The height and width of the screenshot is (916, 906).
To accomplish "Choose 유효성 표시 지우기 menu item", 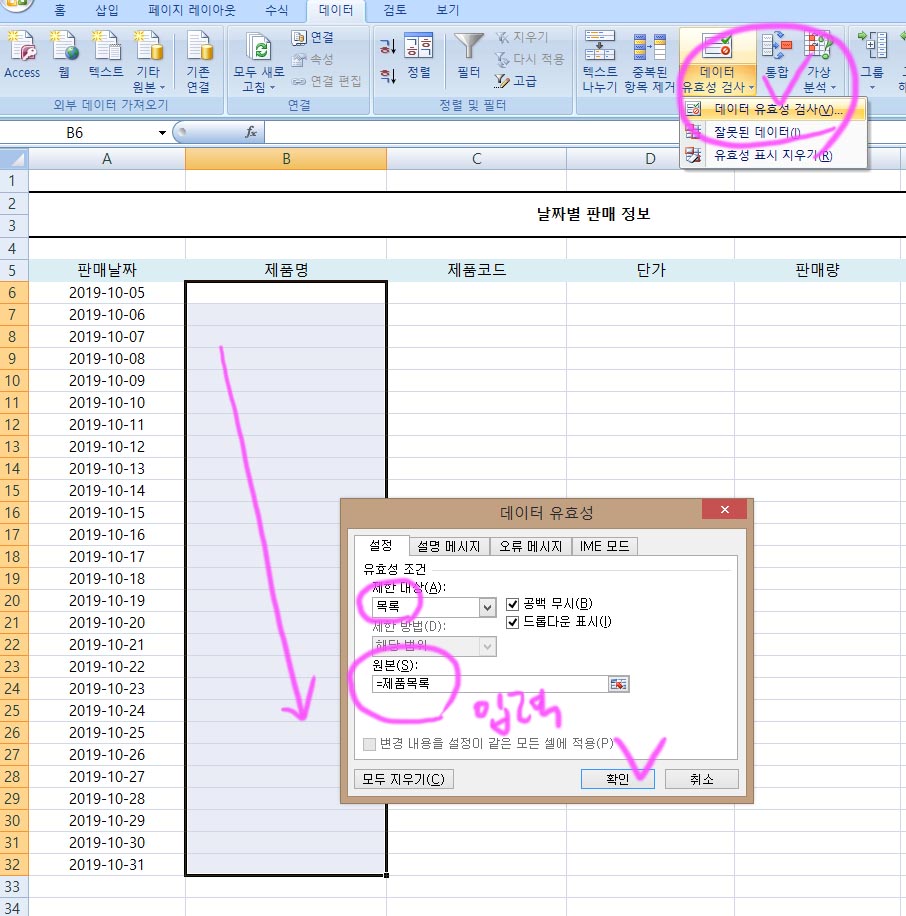I will coord(773,155).
